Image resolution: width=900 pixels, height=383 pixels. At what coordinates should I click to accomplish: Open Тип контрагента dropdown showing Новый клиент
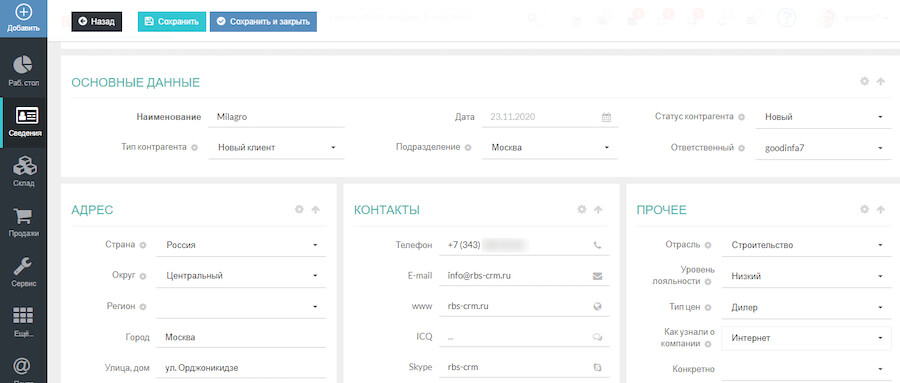pyautogui.click(x=277, y=148)
